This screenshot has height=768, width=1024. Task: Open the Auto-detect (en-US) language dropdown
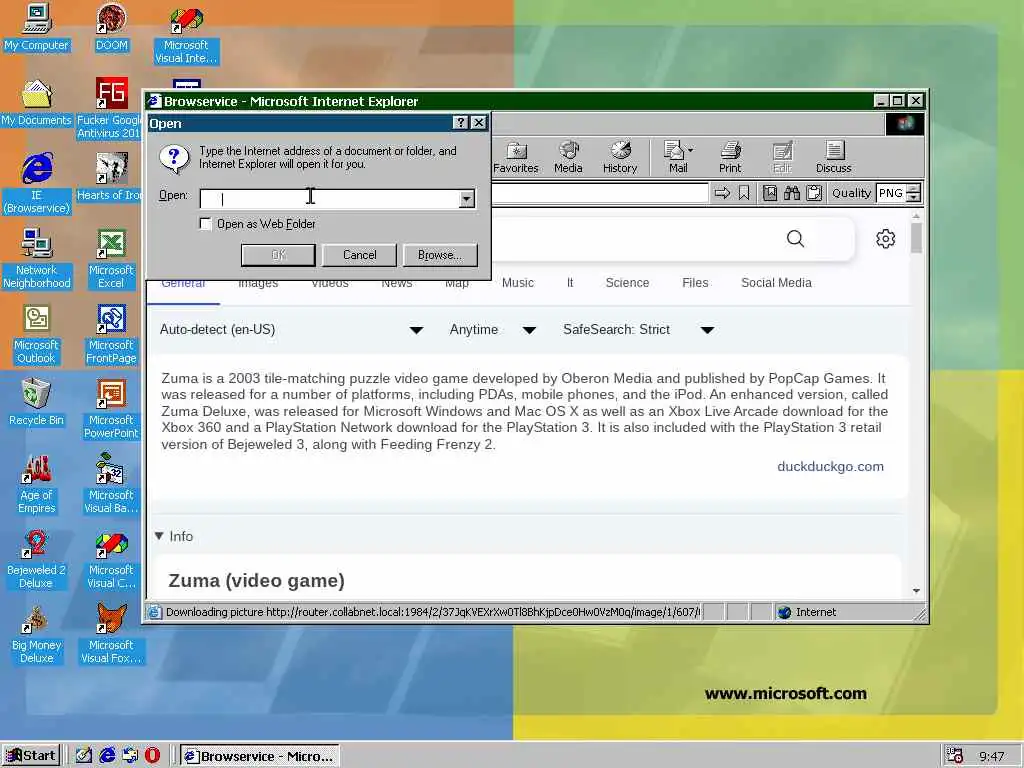[291, 330]
